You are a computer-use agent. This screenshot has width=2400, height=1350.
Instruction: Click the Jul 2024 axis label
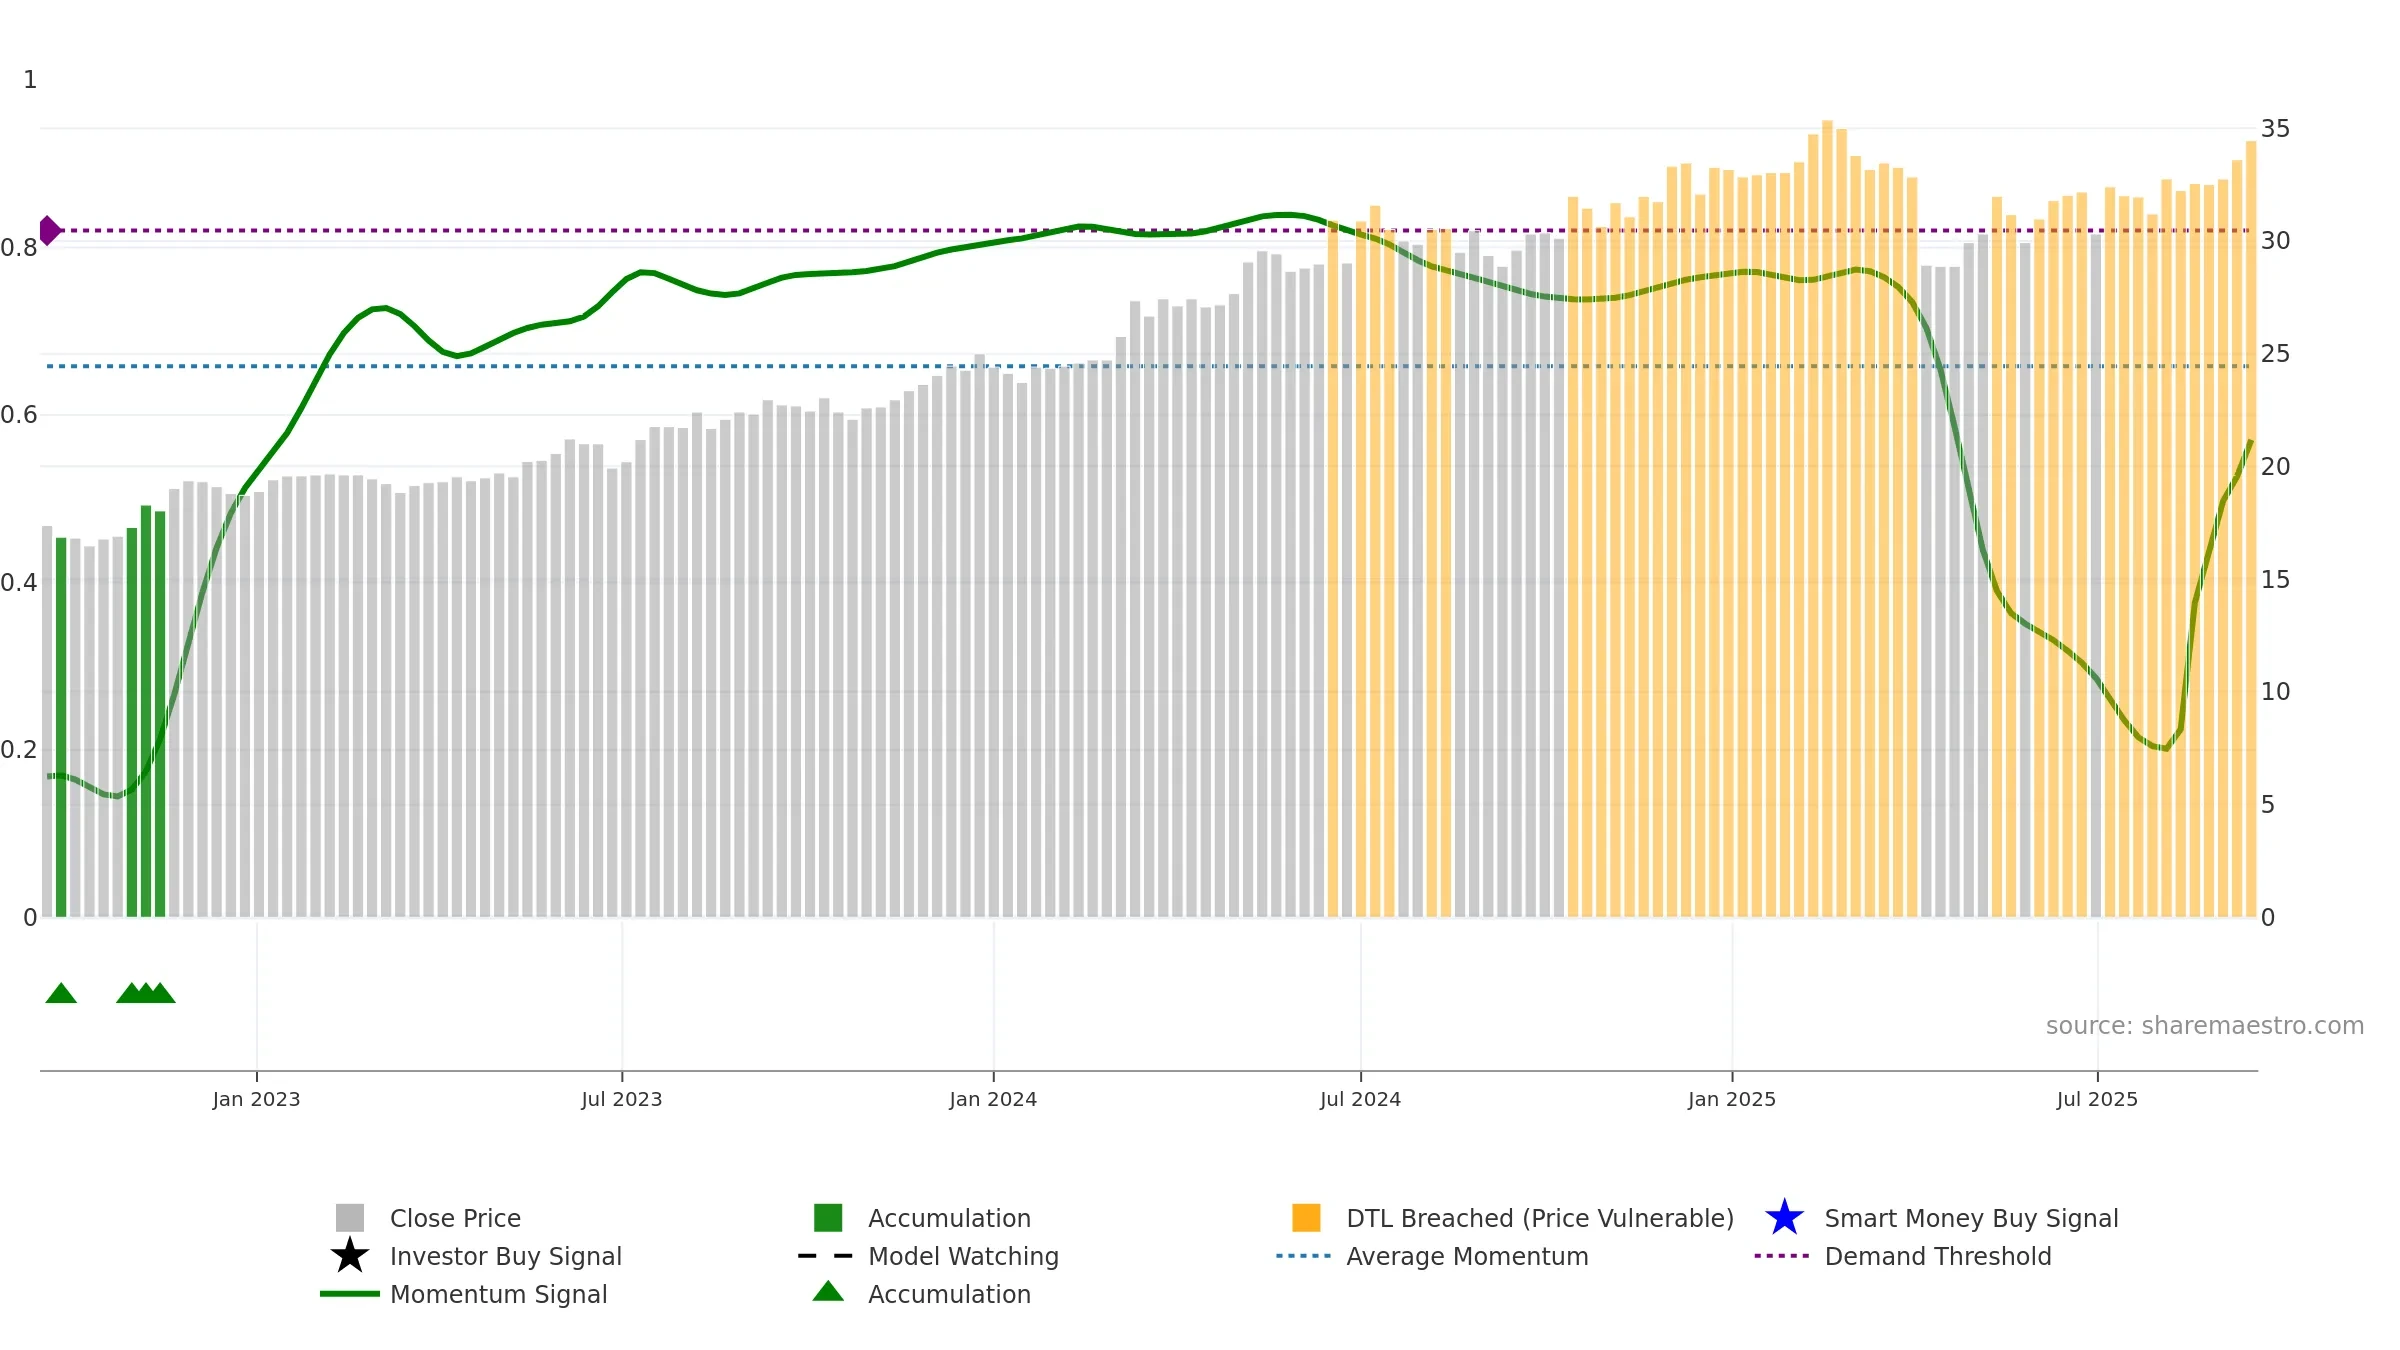[x=1360, y=1100]
